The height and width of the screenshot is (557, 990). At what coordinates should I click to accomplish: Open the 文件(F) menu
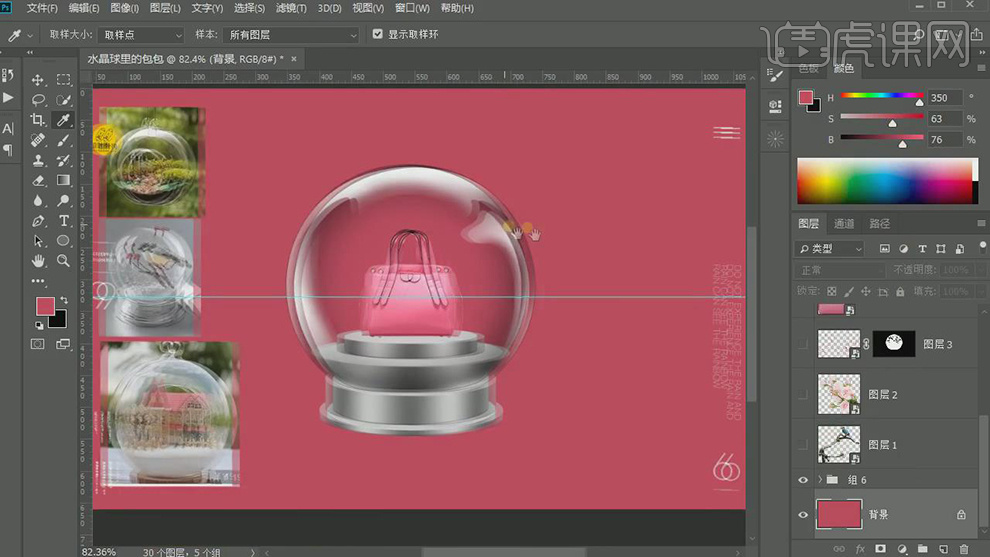[x=42, y=8]
